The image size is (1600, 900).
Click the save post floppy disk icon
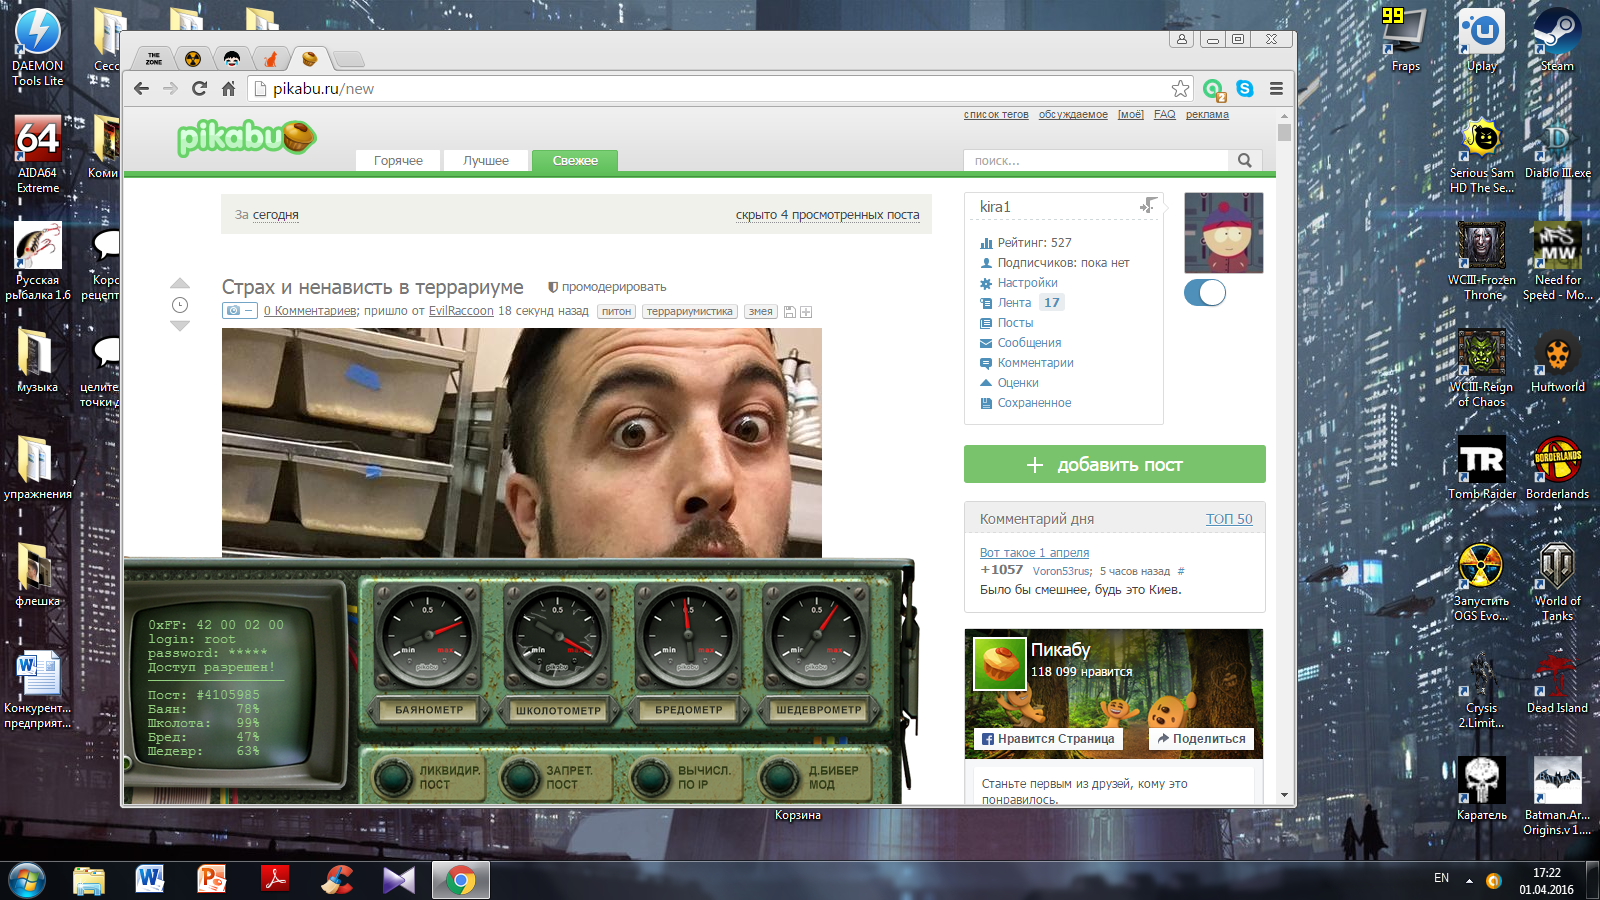(789, 312)
